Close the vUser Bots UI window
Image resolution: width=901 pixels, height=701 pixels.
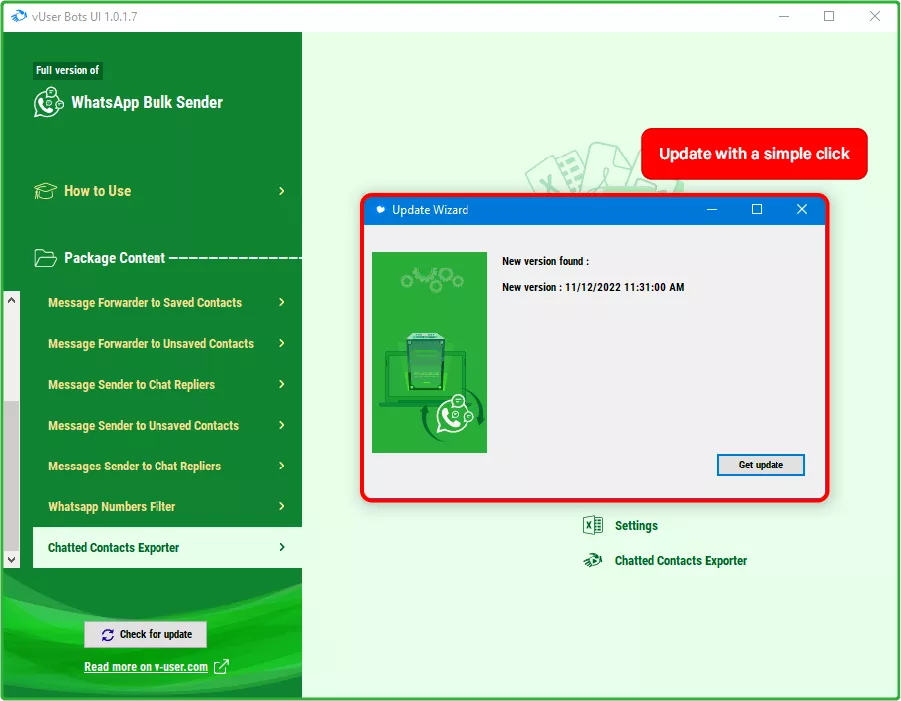875,16
